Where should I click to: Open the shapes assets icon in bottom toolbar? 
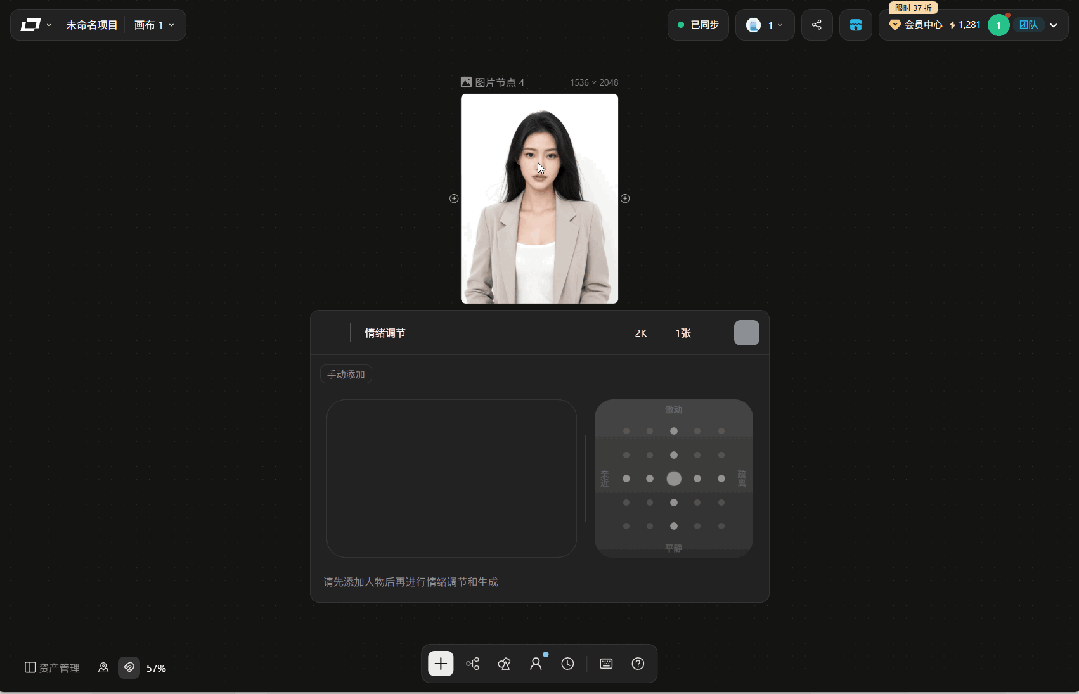tap(504, 664)
